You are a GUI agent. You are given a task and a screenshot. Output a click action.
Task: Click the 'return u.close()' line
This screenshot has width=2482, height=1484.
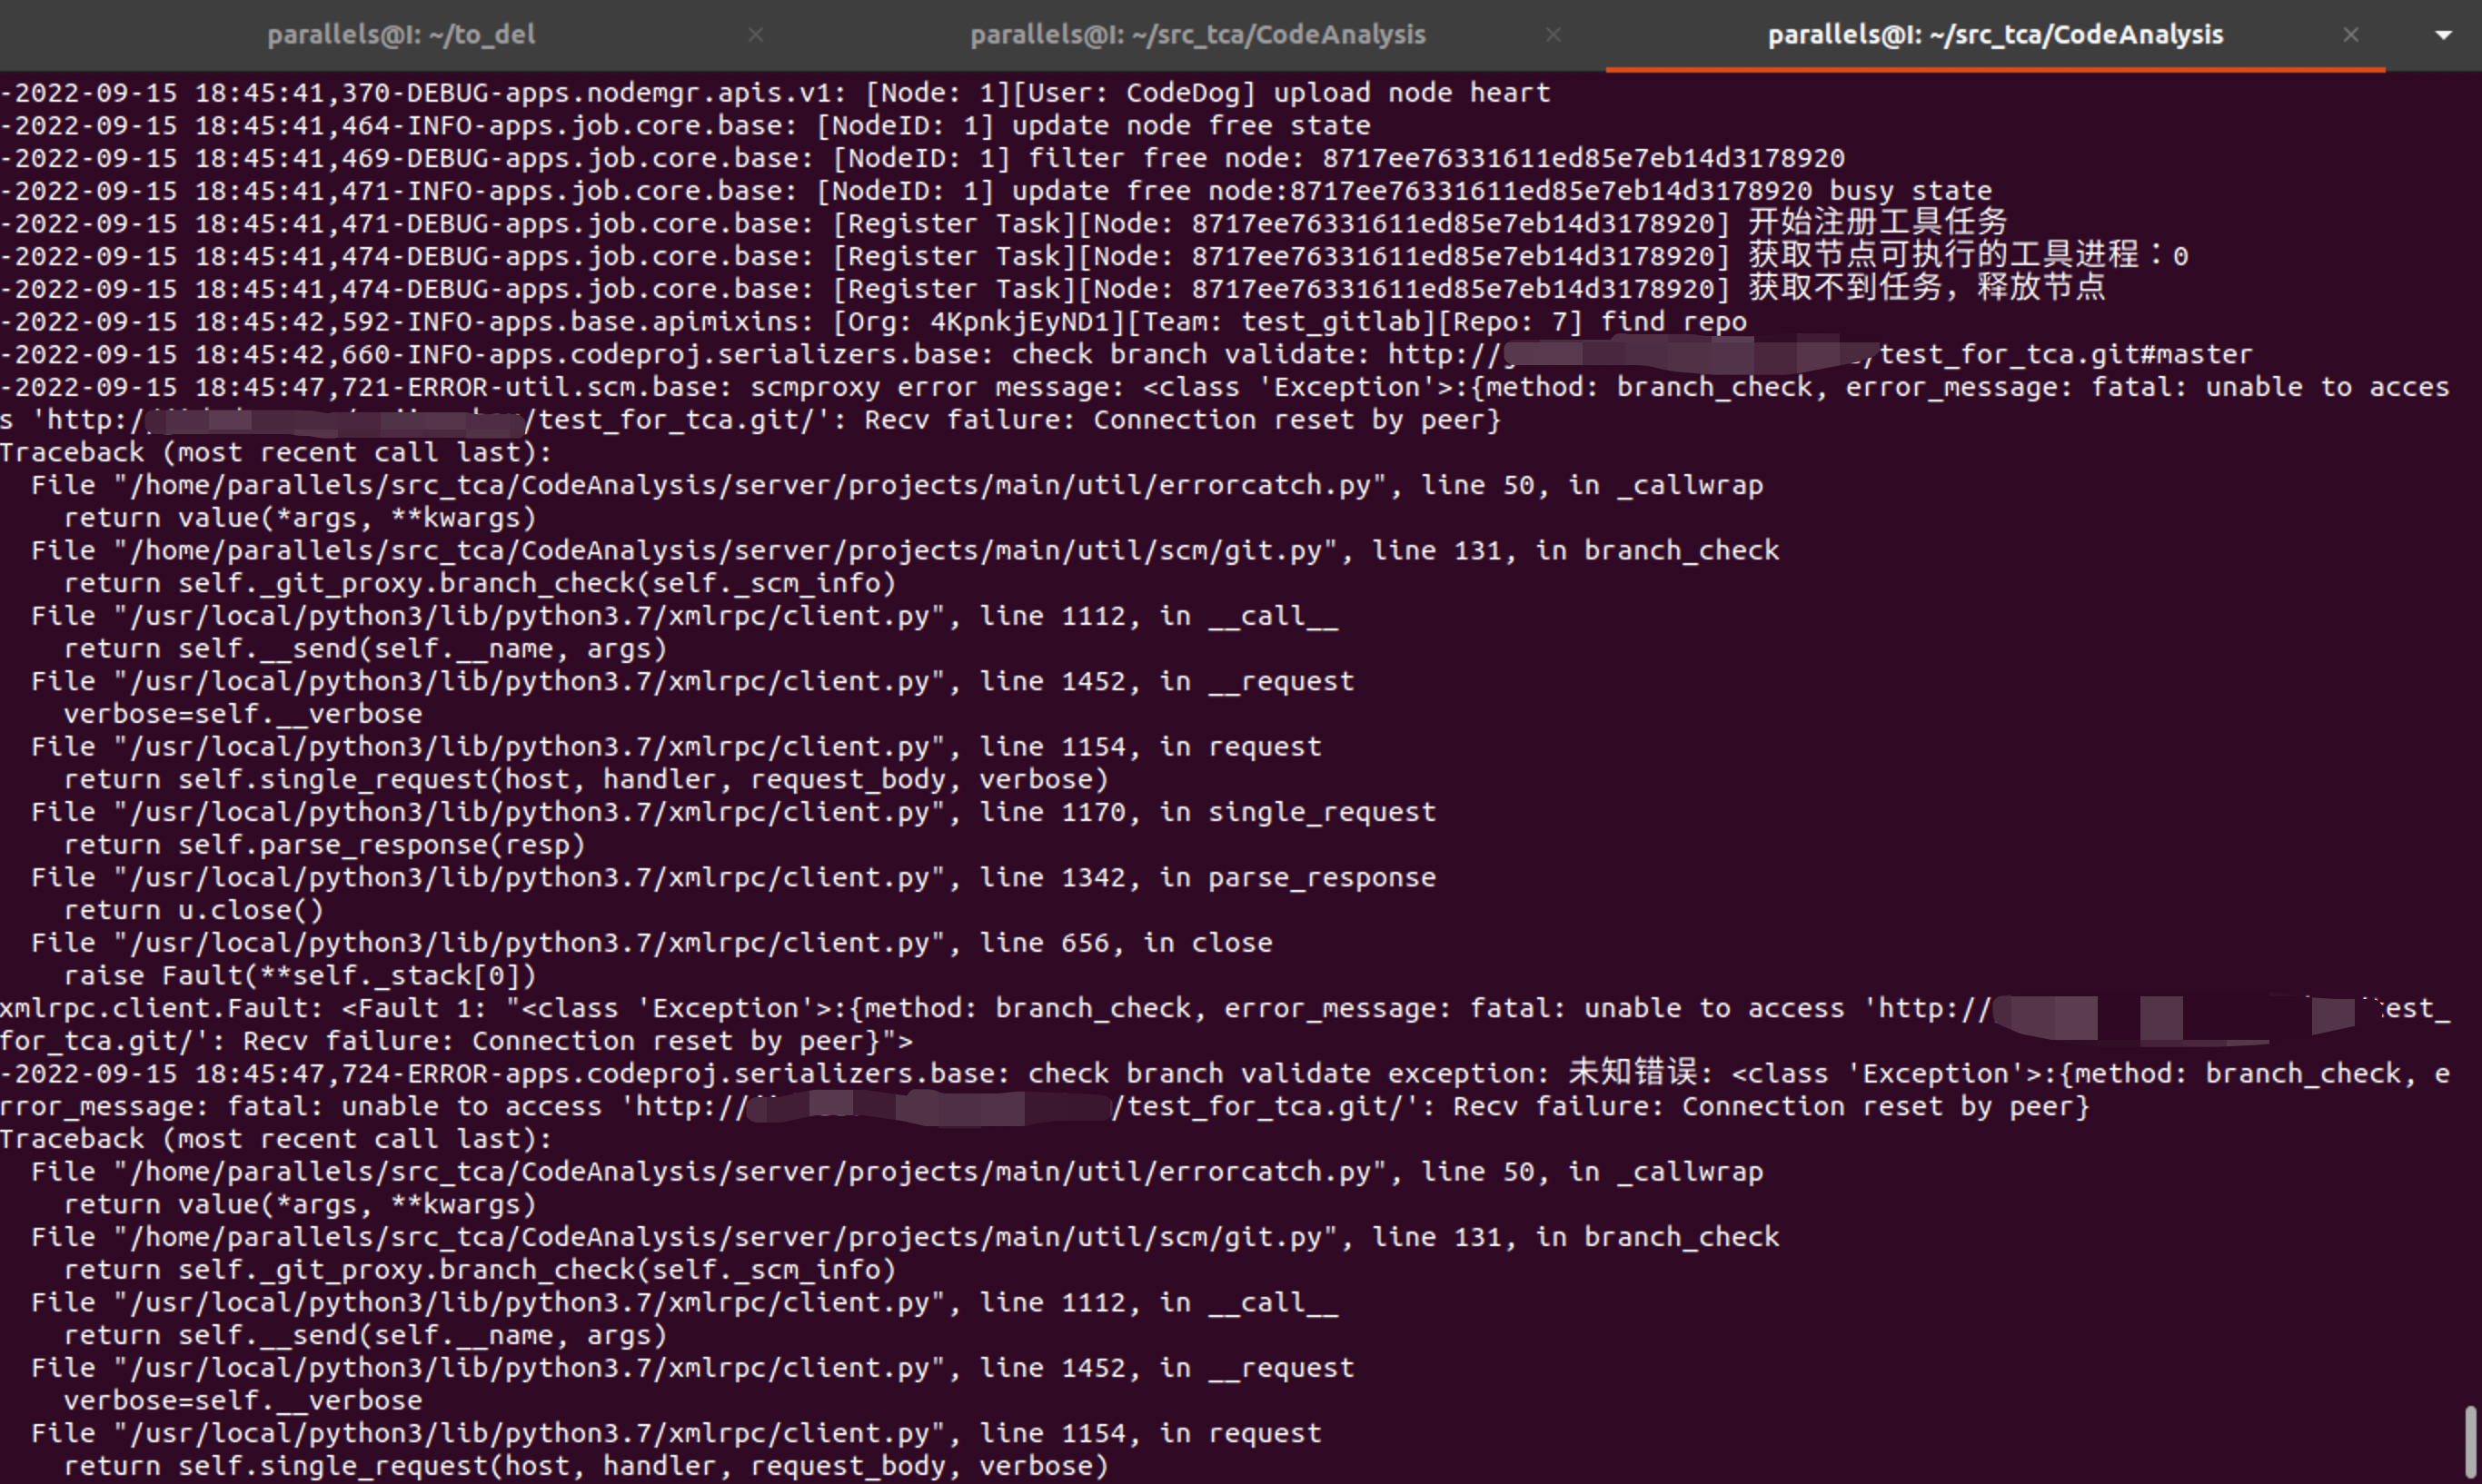pos(193,910)
